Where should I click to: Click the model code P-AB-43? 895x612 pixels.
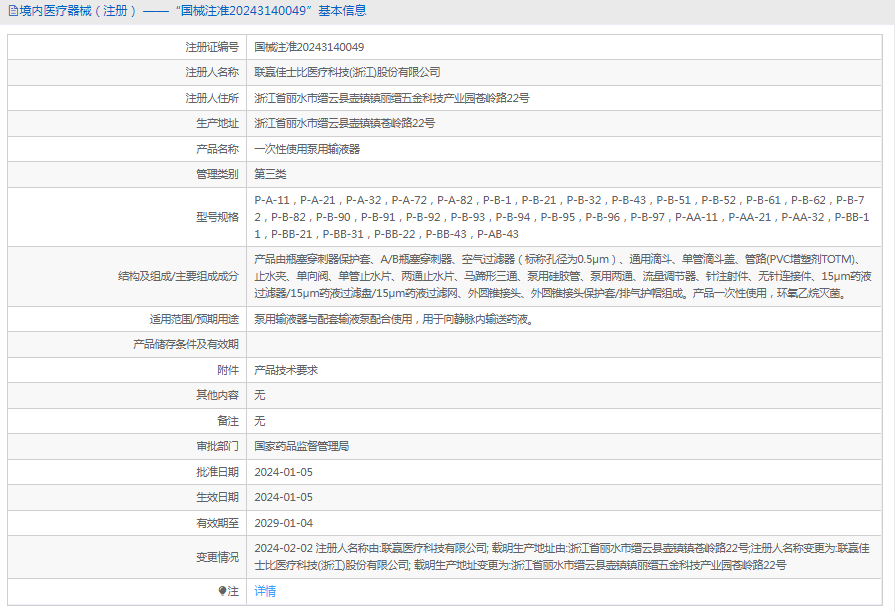click(498, 234)
